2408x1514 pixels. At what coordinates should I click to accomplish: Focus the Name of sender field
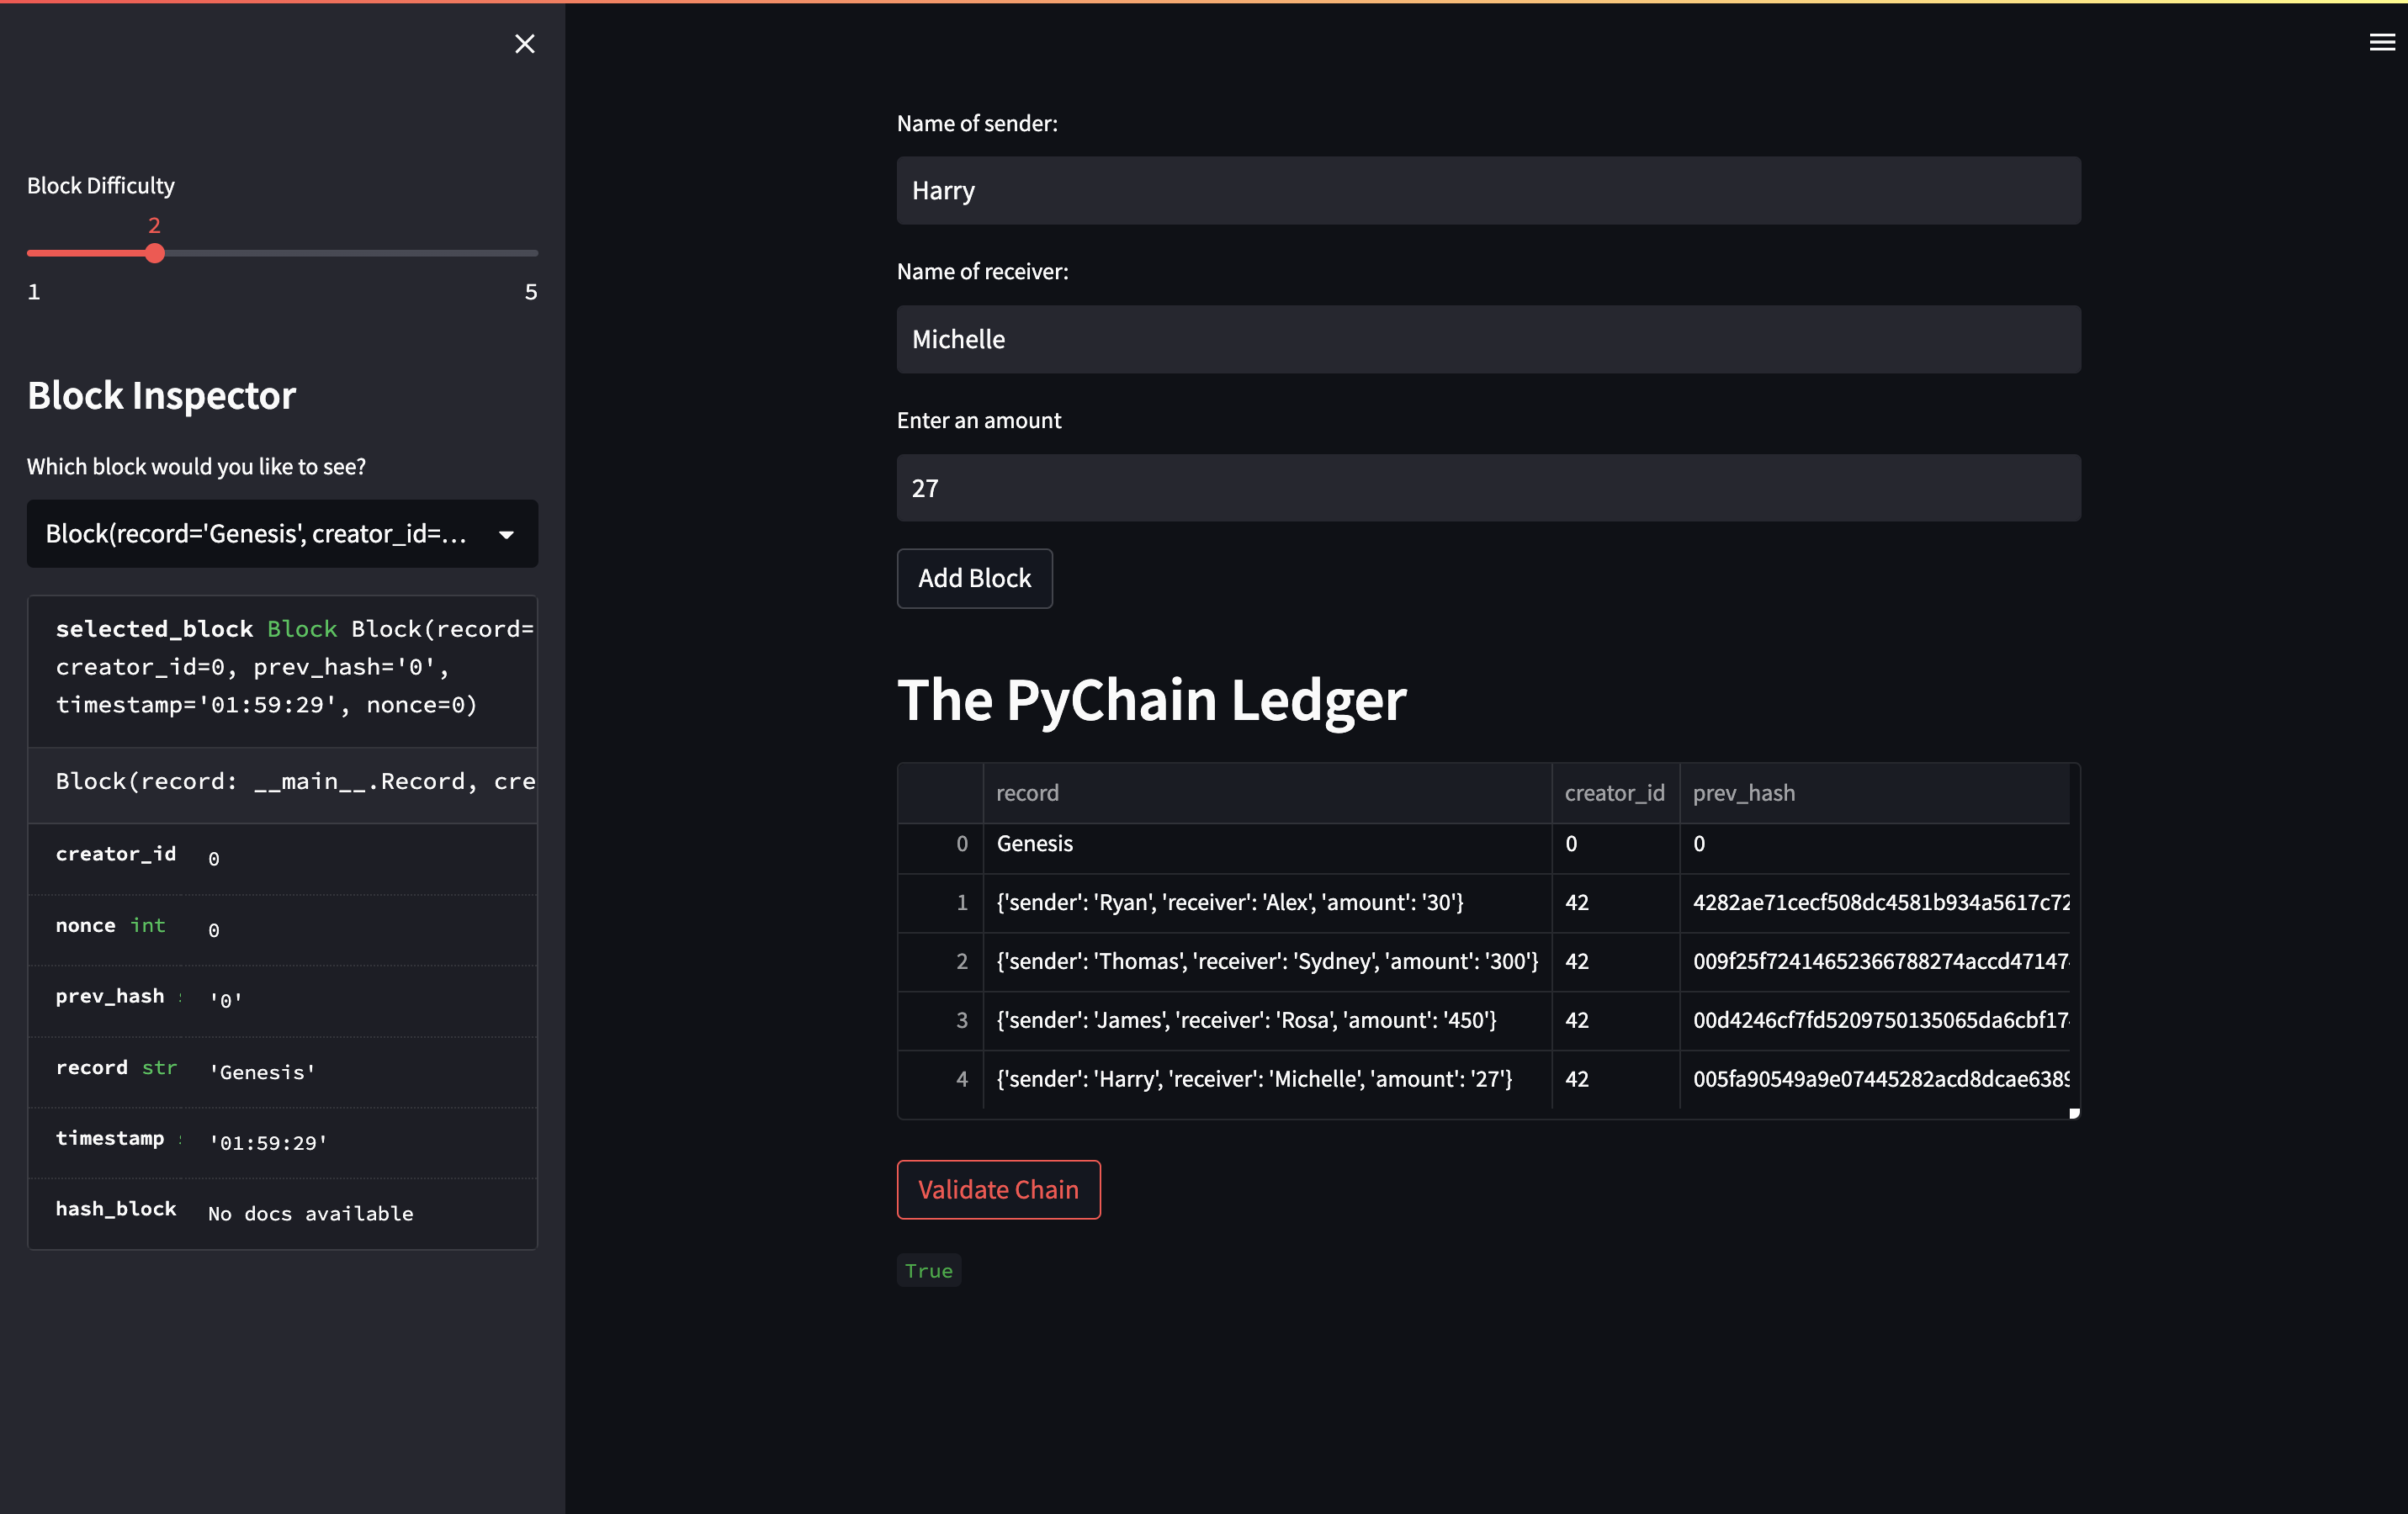(x=1488, y=191)
